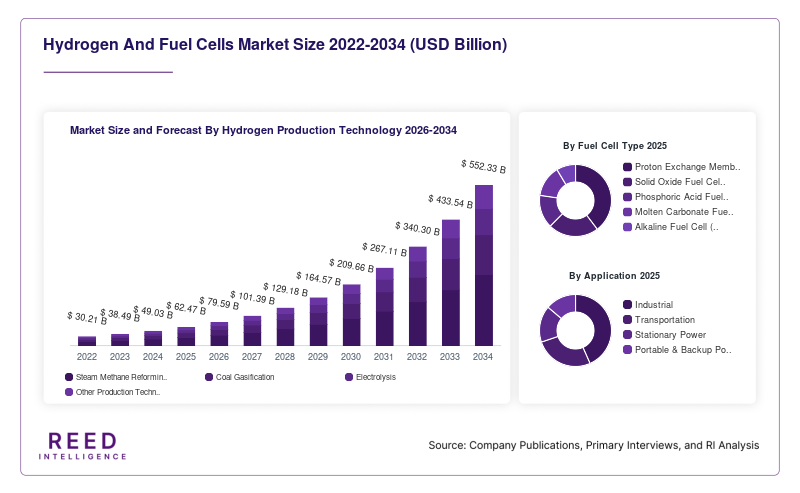Click the Stationary Power legend swatch

point(628,335)
